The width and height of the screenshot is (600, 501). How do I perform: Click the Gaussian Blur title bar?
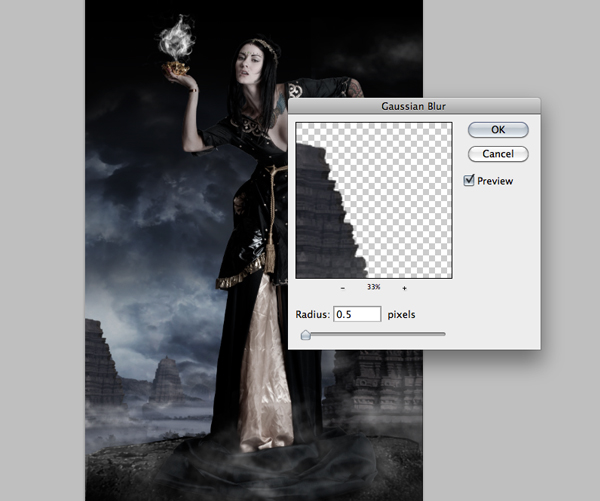414,106
